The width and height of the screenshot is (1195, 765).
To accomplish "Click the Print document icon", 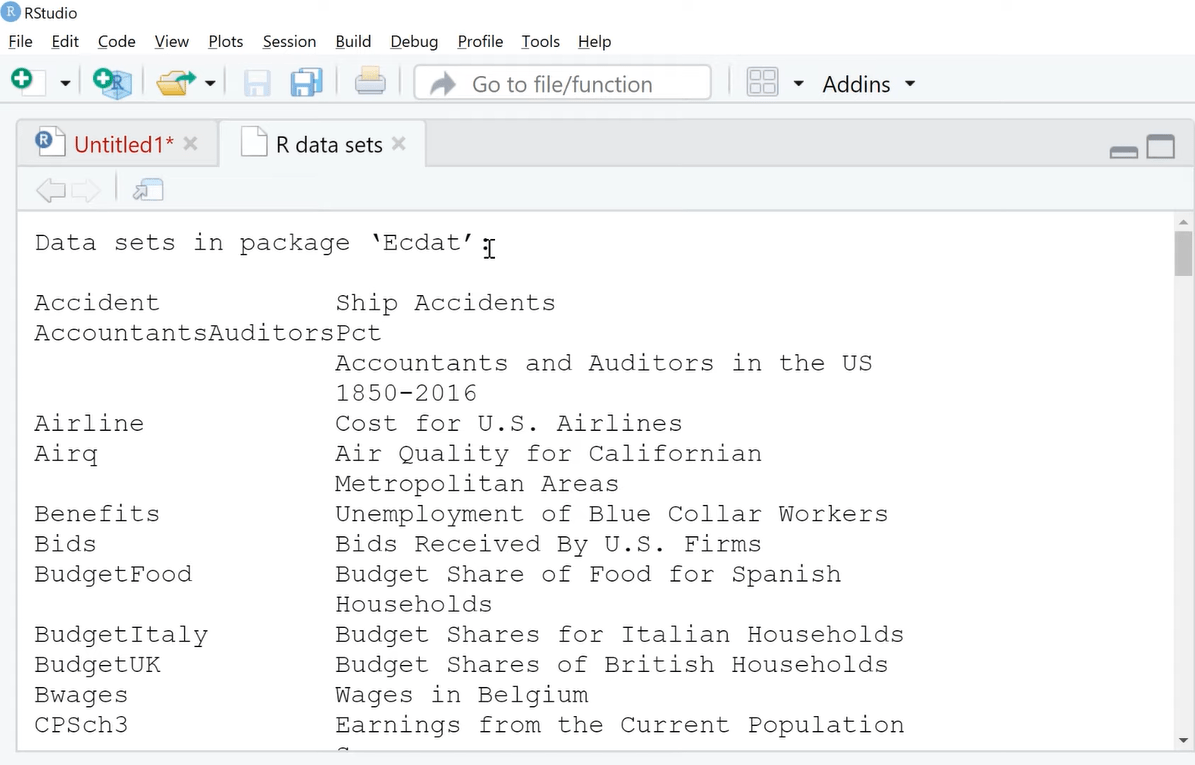I will [370, 82].
